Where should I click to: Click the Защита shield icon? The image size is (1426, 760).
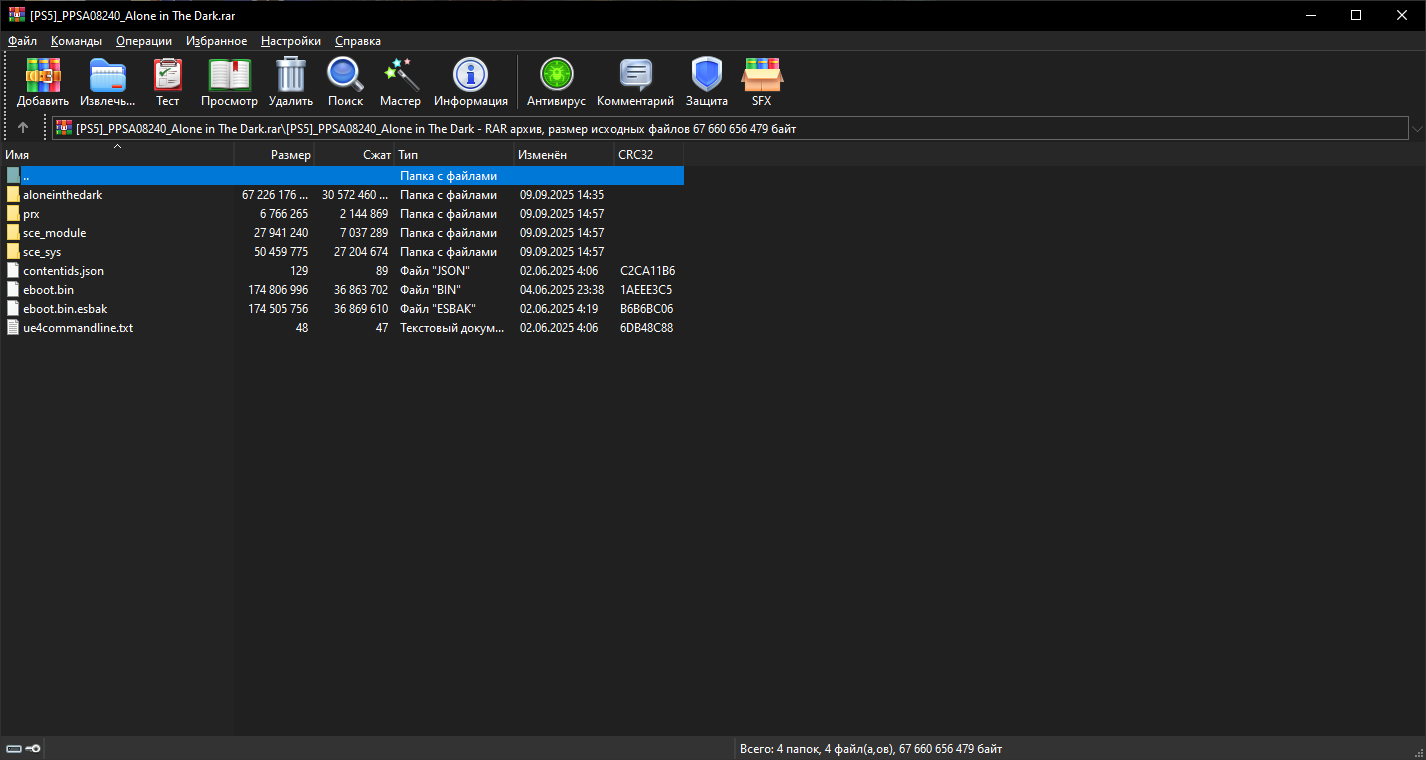[x=707, y=74]
